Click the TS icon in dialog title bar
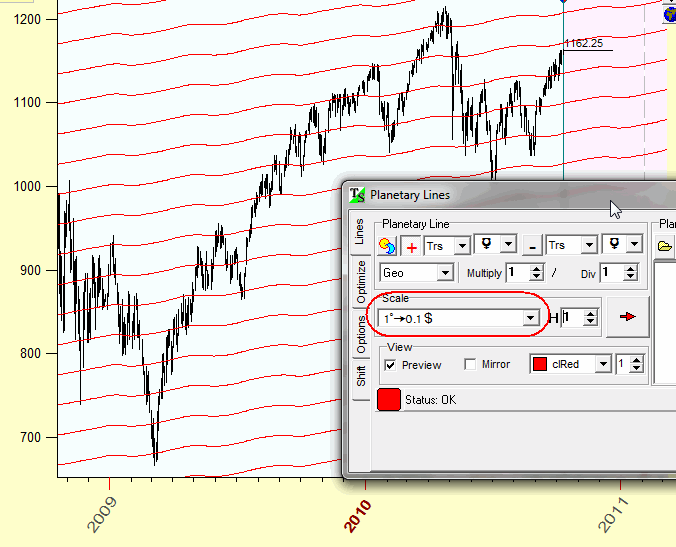676x547 pixels. pos(357,195)
